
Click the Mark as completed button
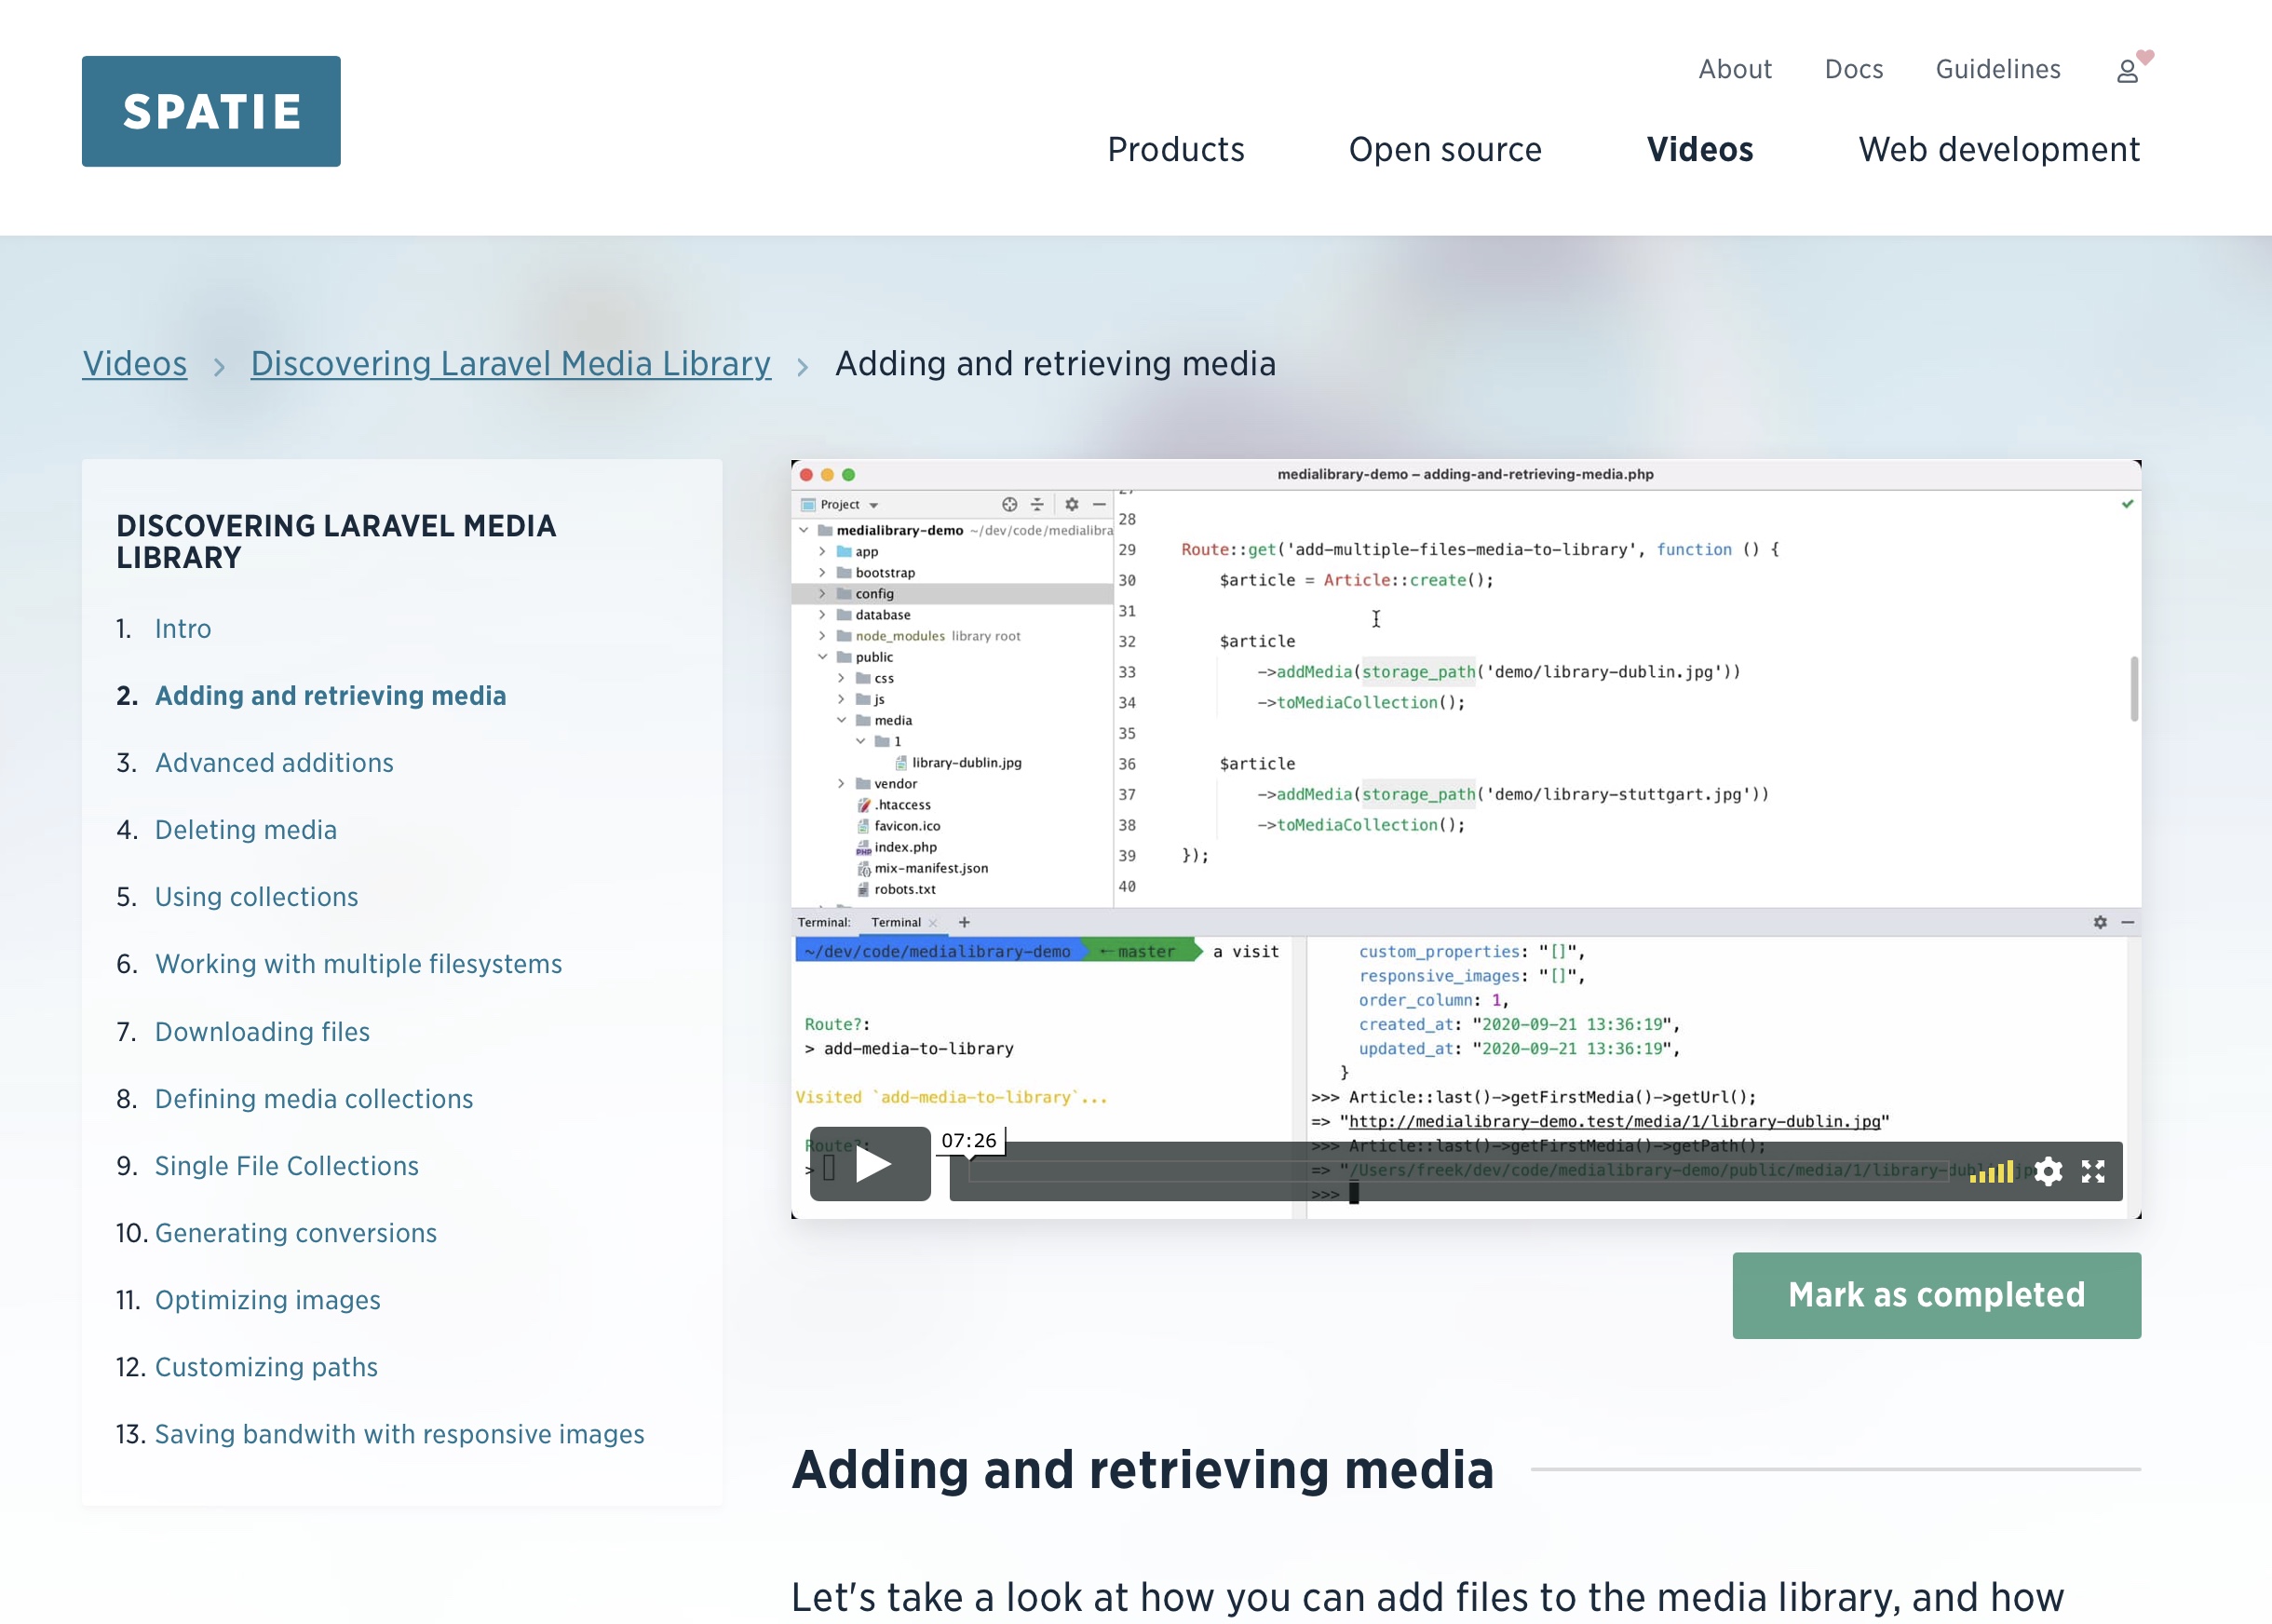click(x=1936, y=1295)
